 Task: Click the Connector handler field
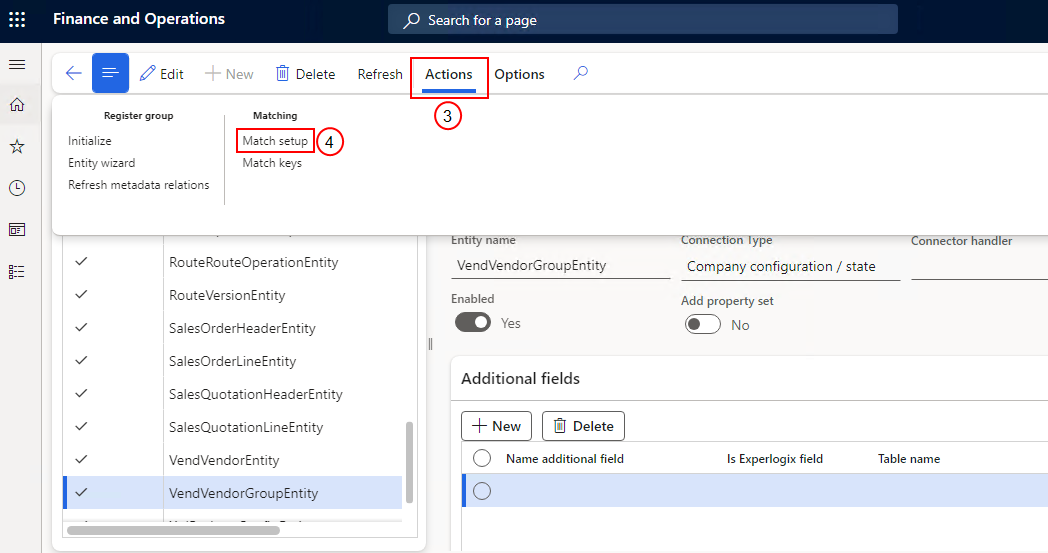(x=979, y=266)
